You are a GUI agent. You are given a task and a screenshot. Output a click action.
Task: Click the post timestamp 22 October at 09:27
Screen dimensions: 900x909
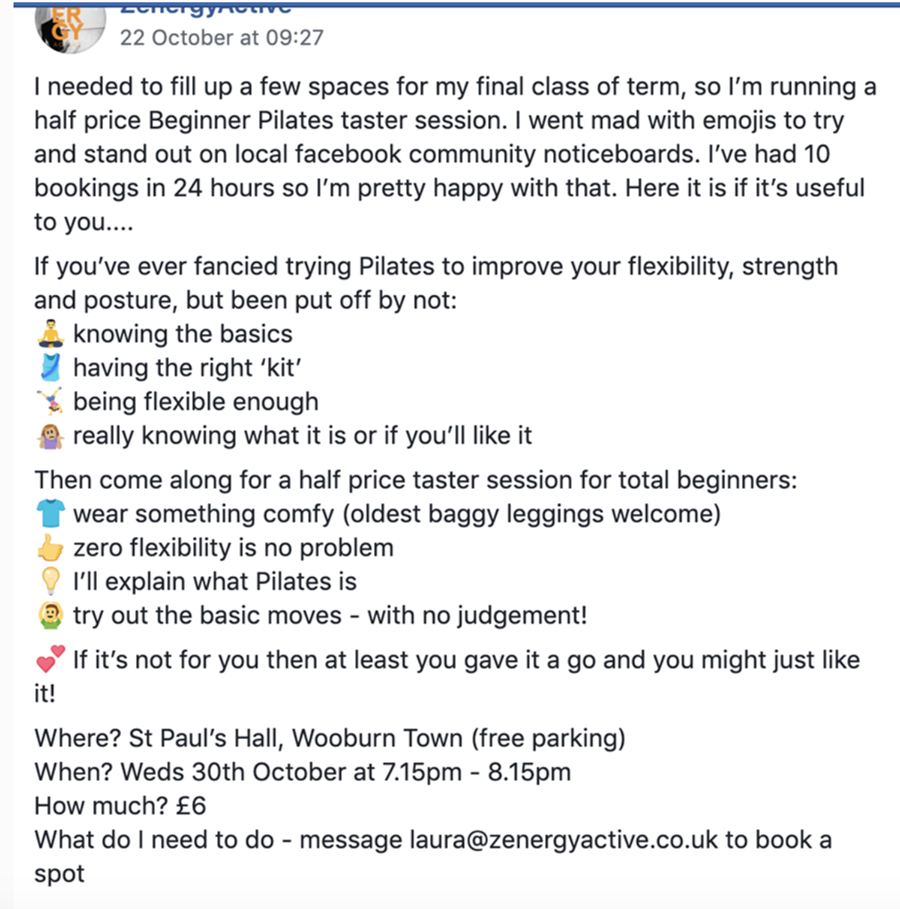tap(221, 38)
